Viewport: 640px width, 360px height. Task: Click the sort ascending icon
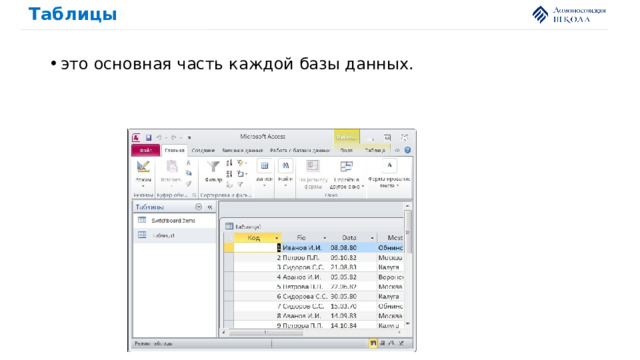click(x=229, y=163)
